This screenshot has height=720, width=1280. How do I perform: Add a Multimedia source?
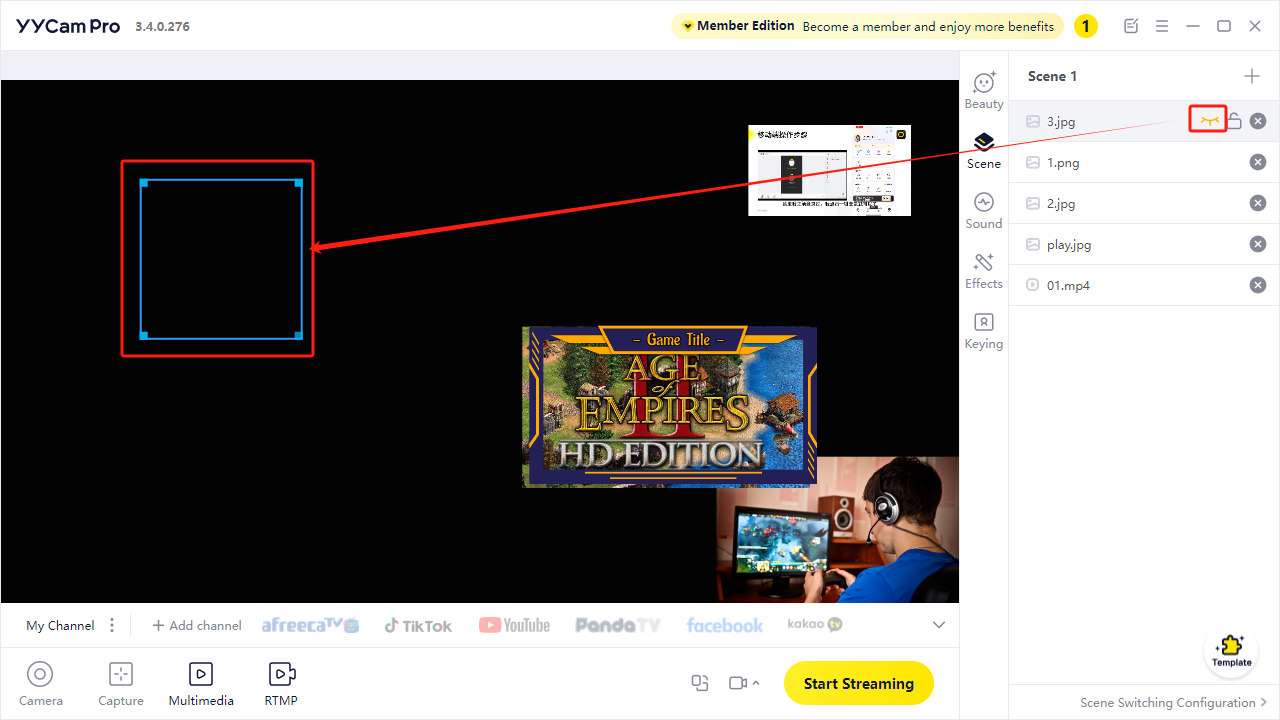[x=201, y=684]
